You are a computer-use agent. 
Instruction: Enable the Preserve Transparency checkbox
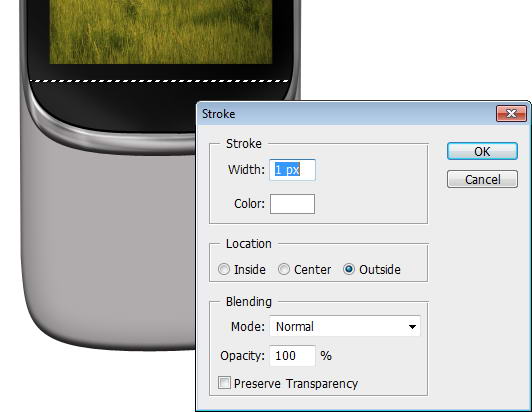(x=224, y=383)
